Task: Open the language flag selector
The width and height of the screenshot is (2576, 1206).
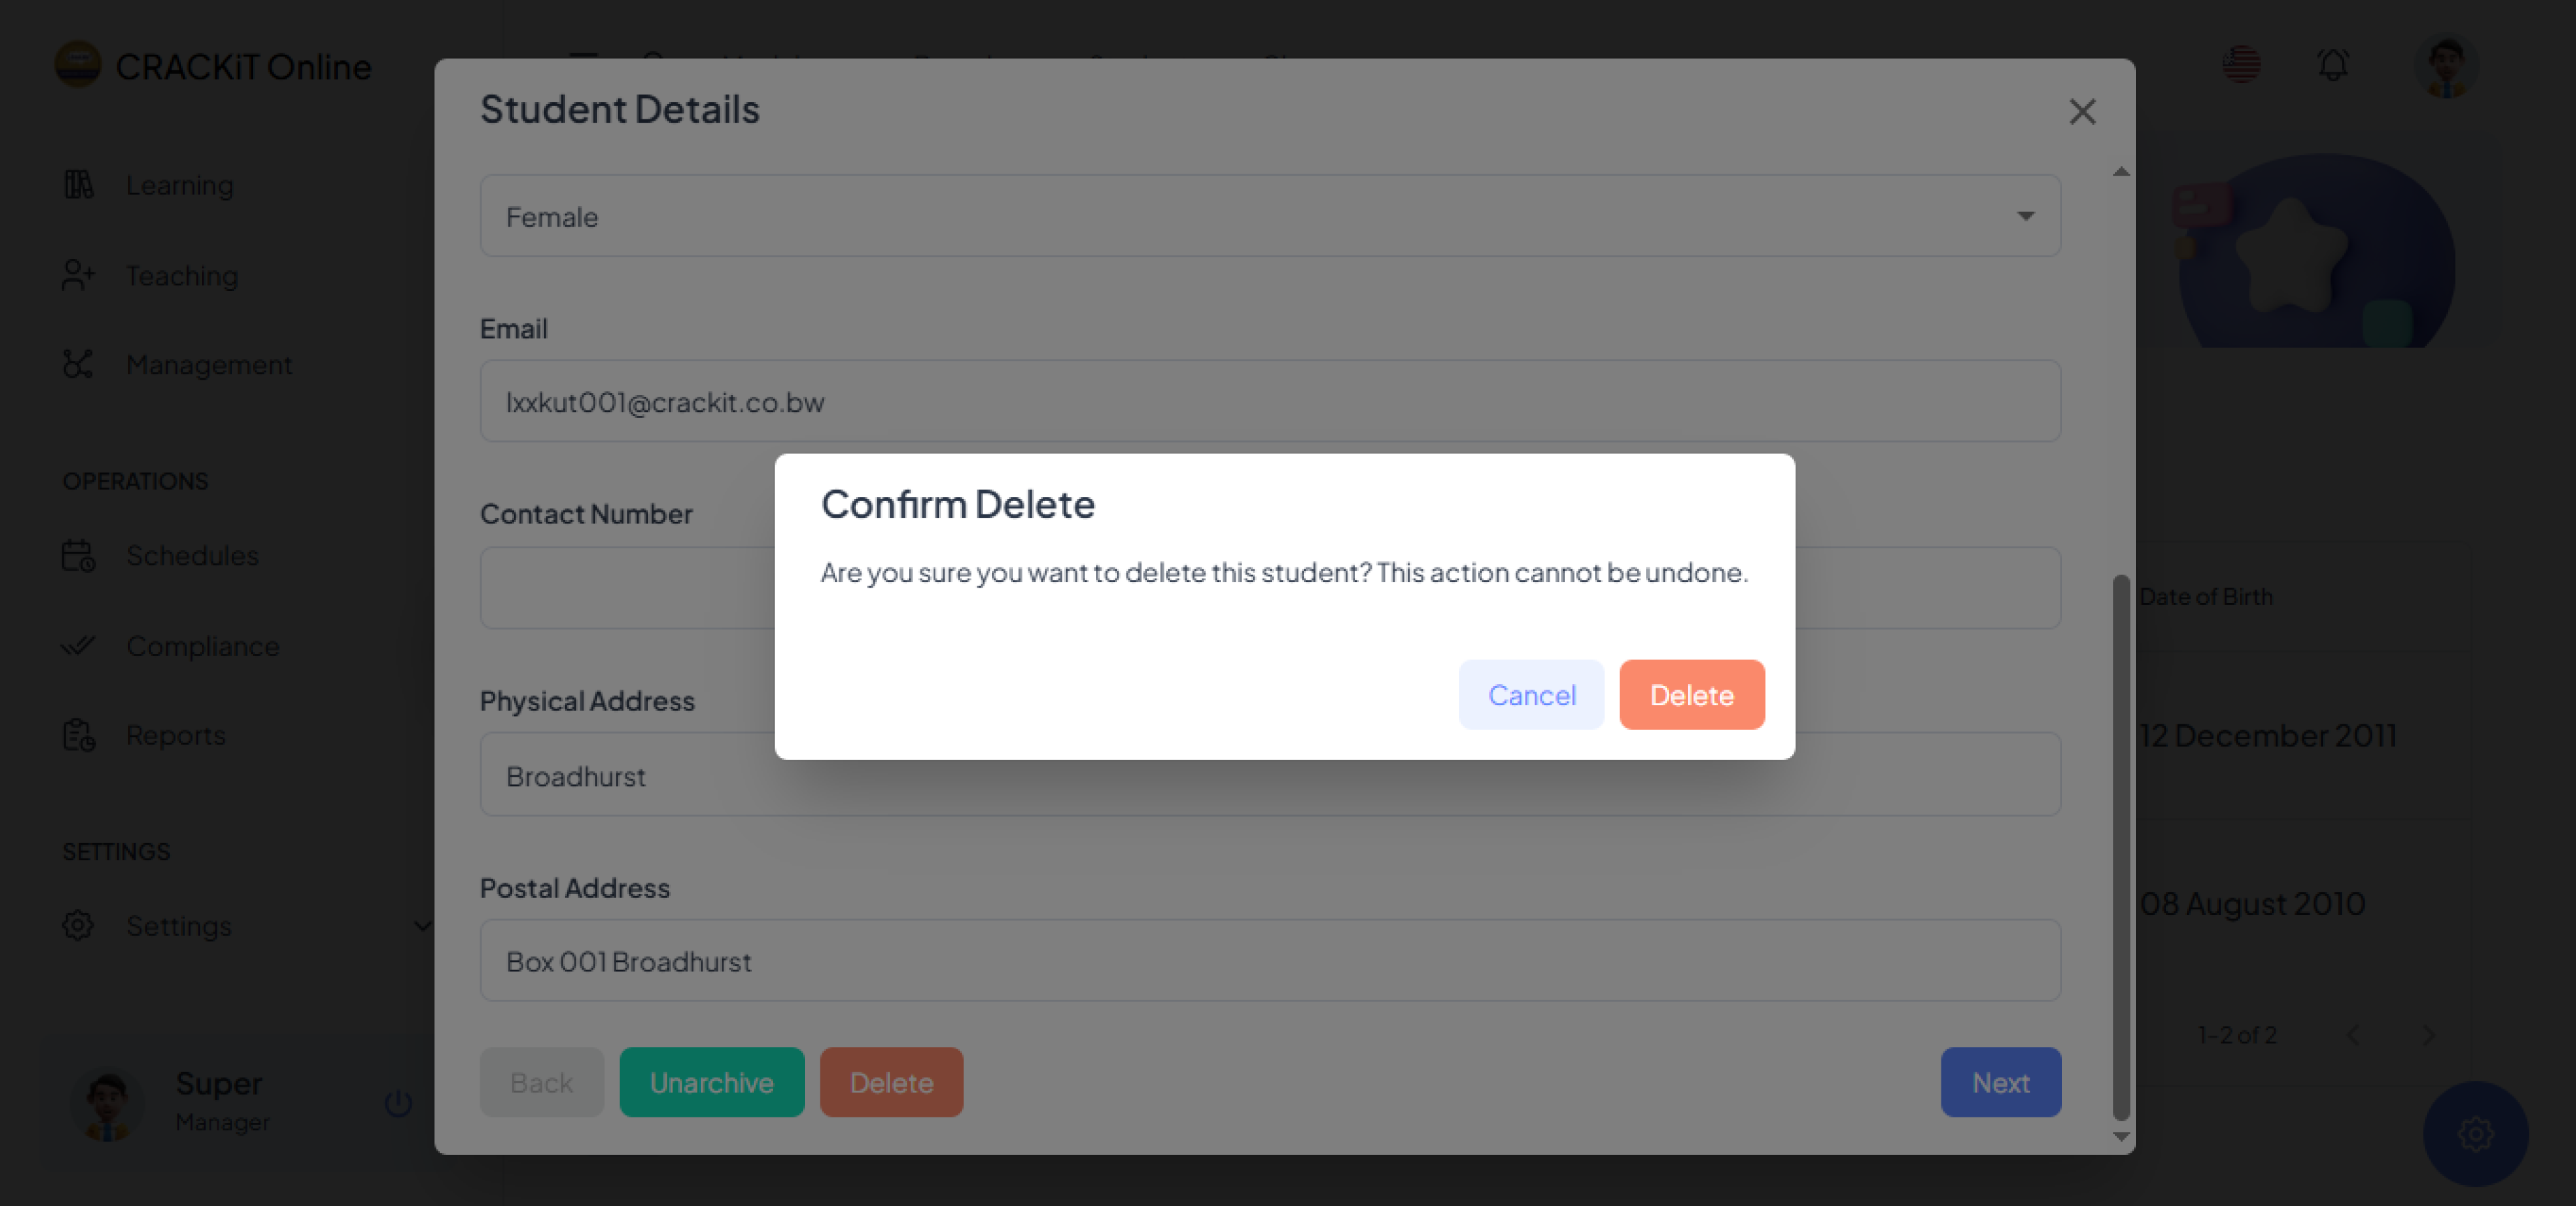Action: coord(2241,65)
